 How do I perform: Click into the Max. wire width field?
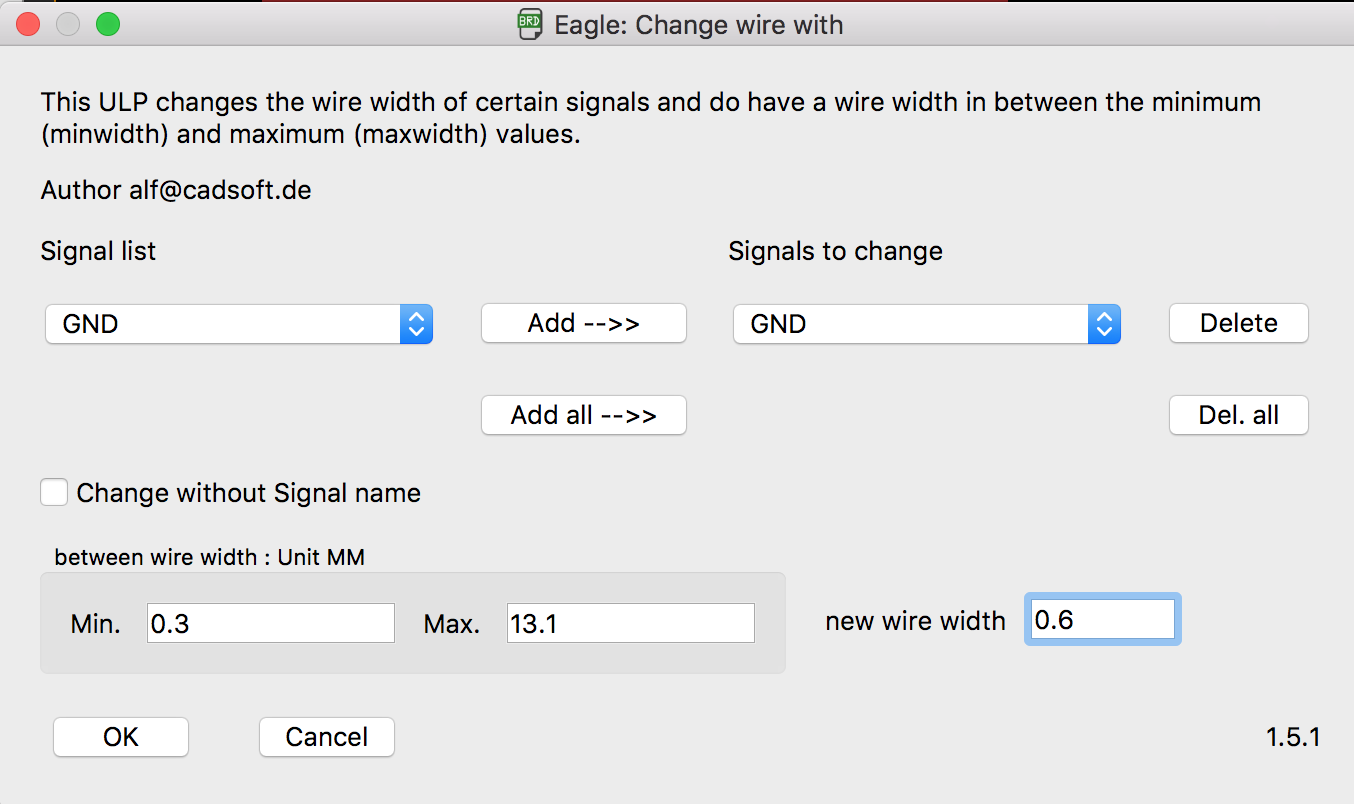(x=630, y=623)
